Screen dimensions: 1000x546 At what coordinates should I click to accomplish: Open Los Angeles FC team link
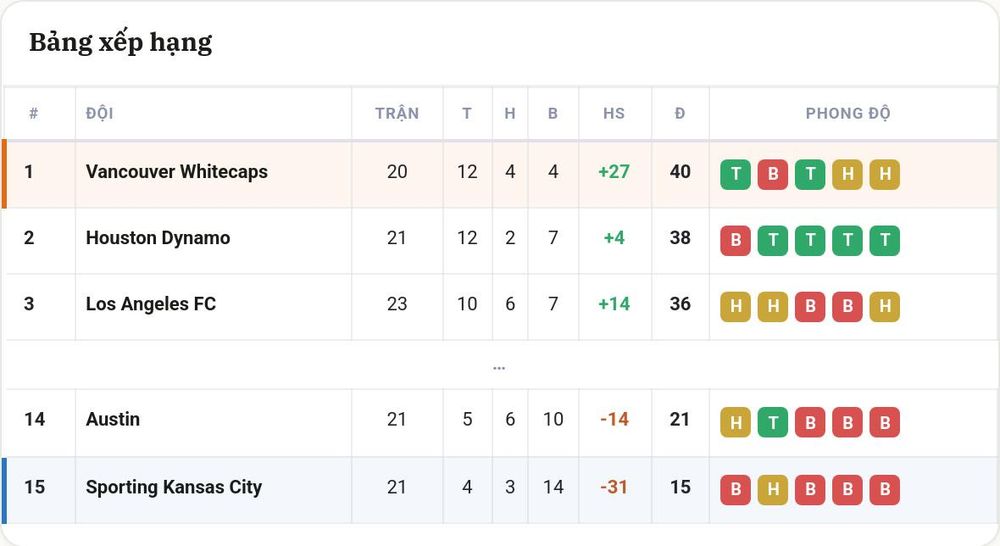pos(151,304)
